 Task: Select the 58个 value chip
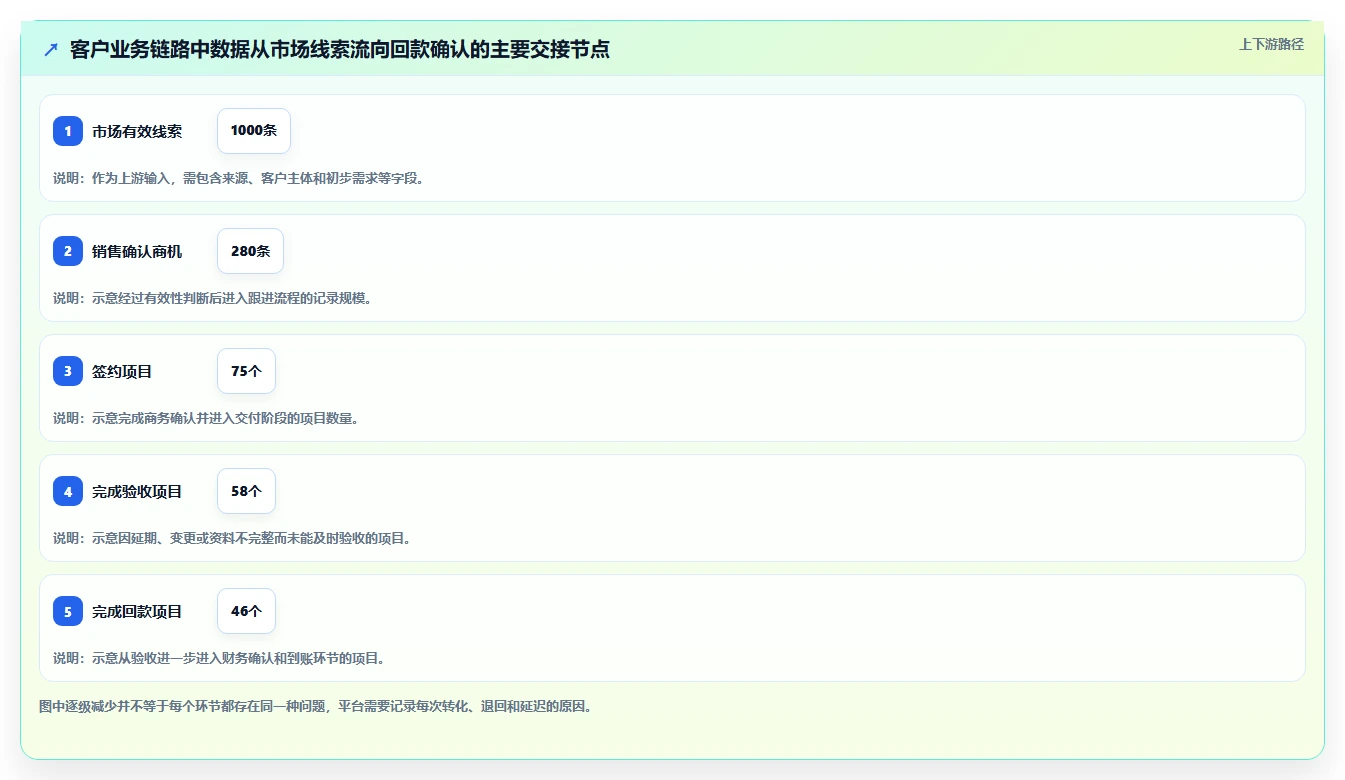click(246, 491)
